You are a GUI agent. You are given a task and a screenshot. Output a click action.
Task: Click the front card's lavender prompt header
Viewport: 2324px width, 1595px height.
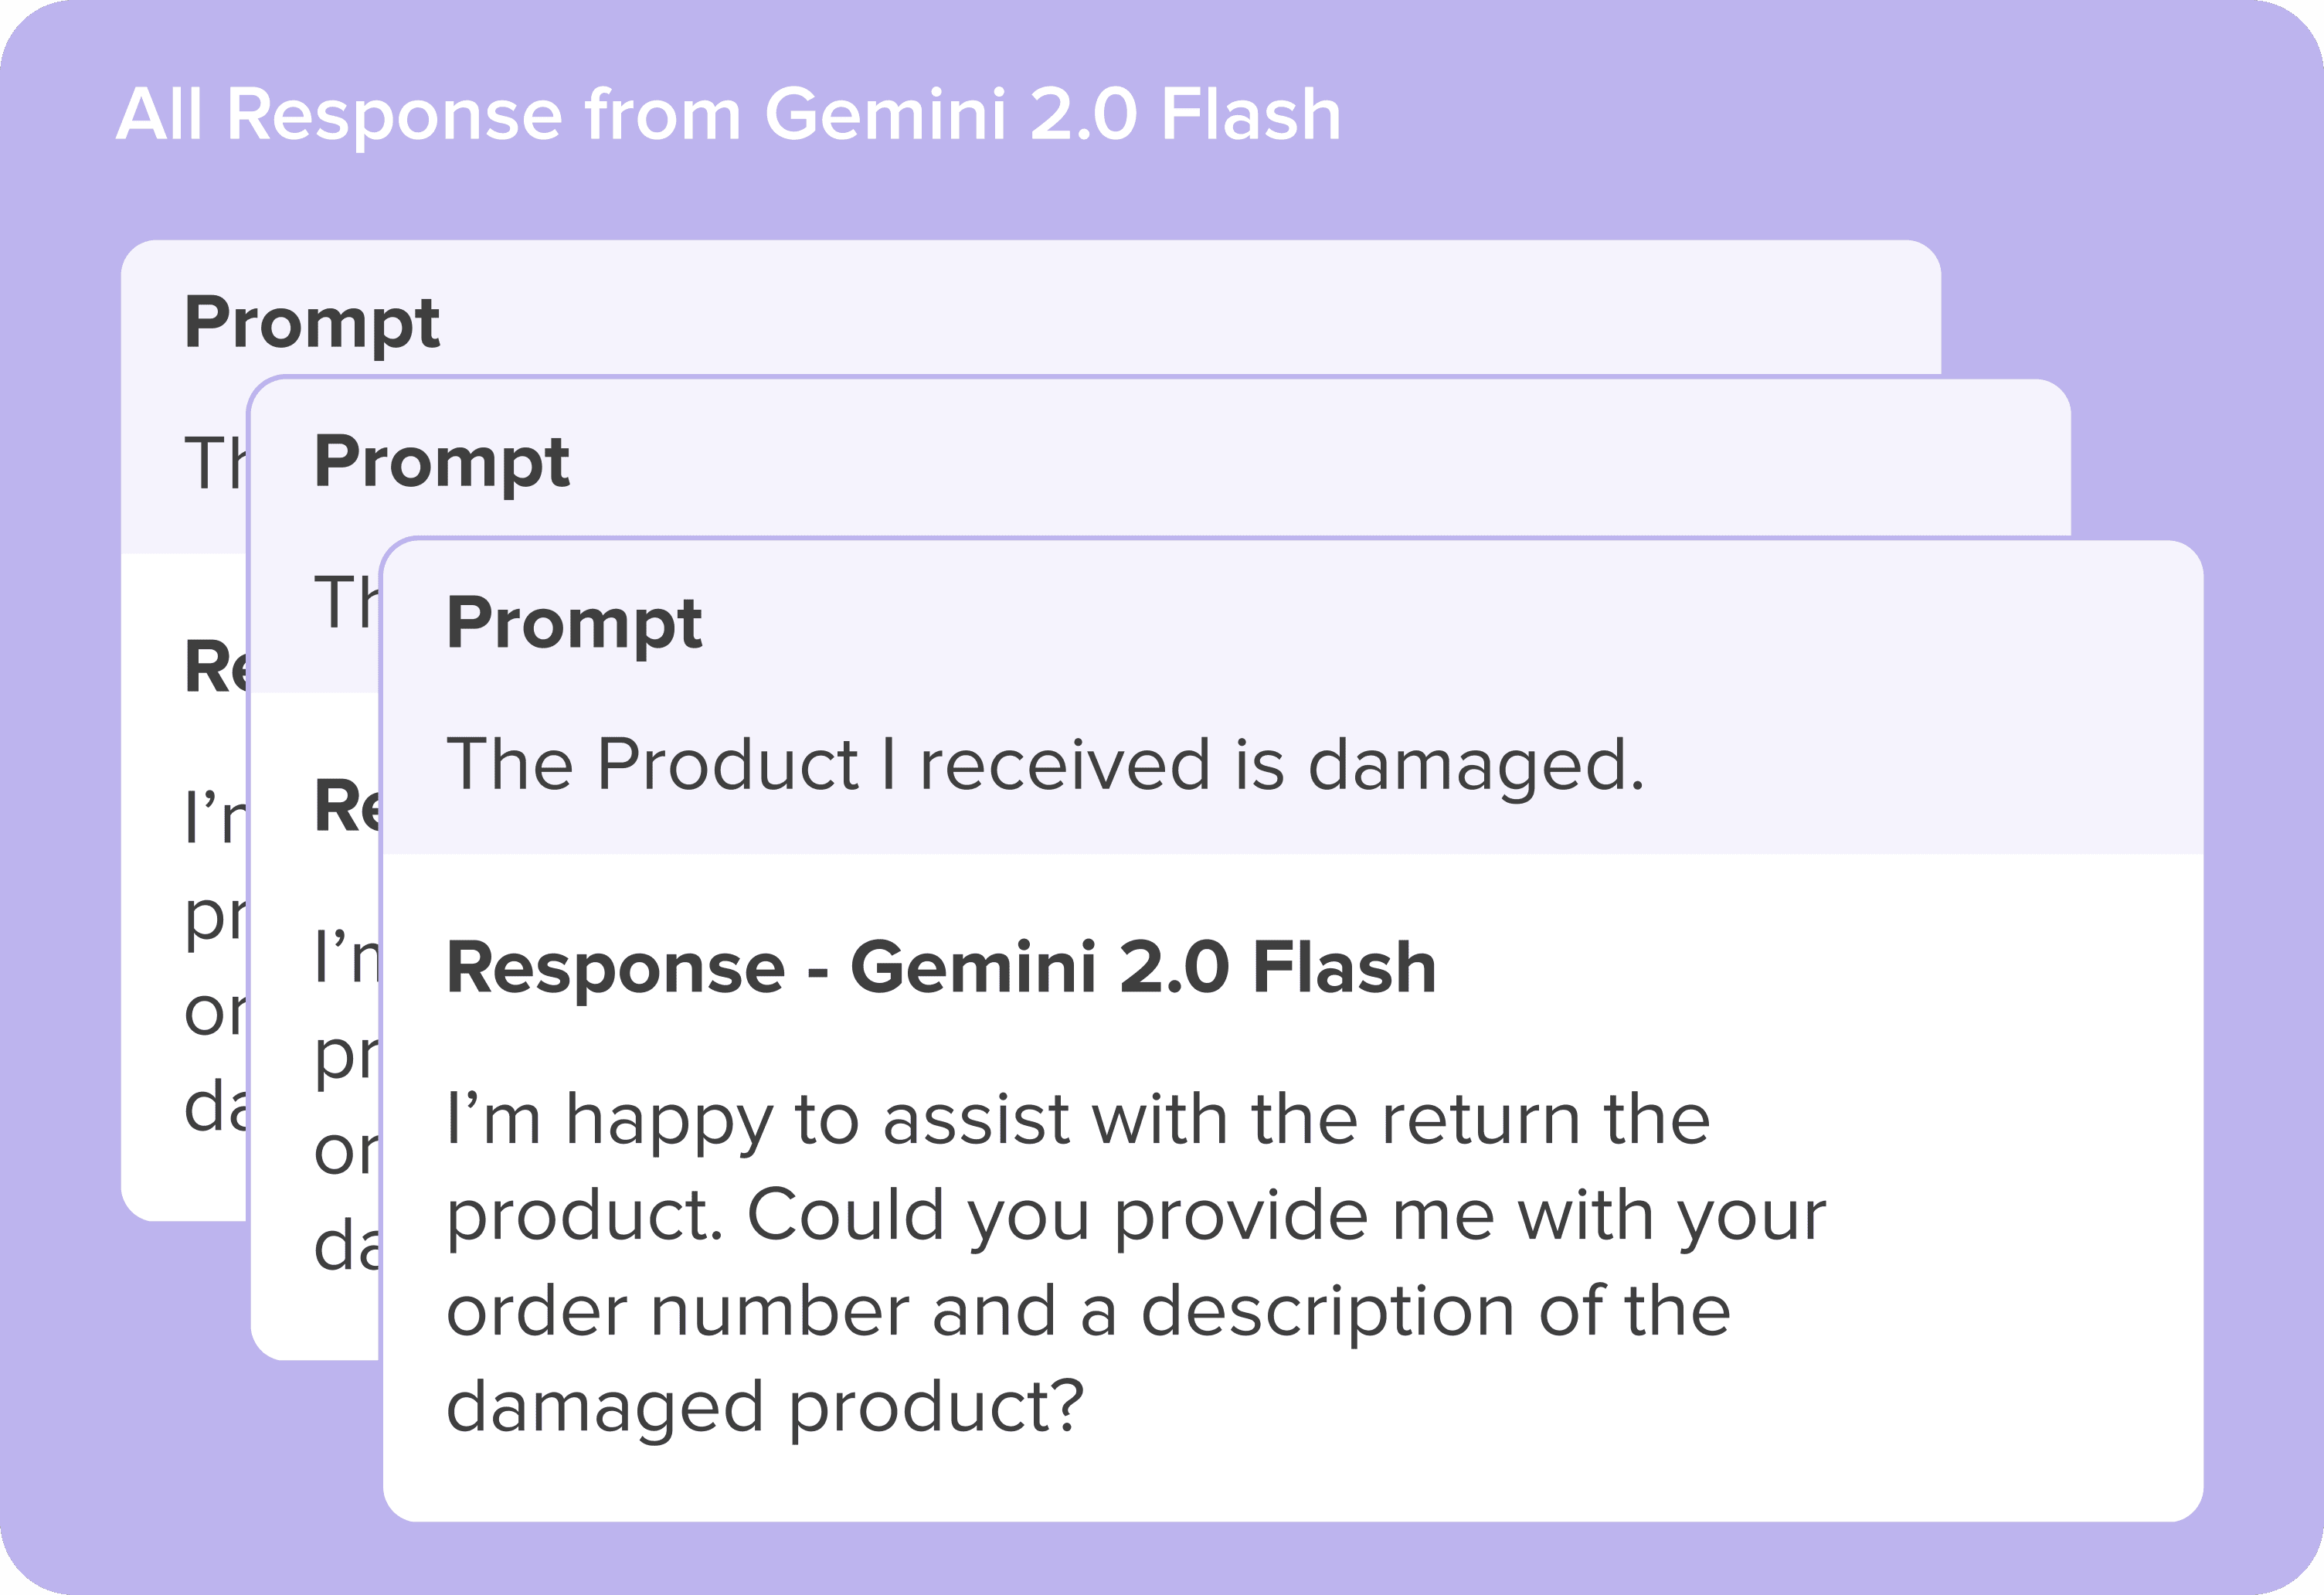1293,698
